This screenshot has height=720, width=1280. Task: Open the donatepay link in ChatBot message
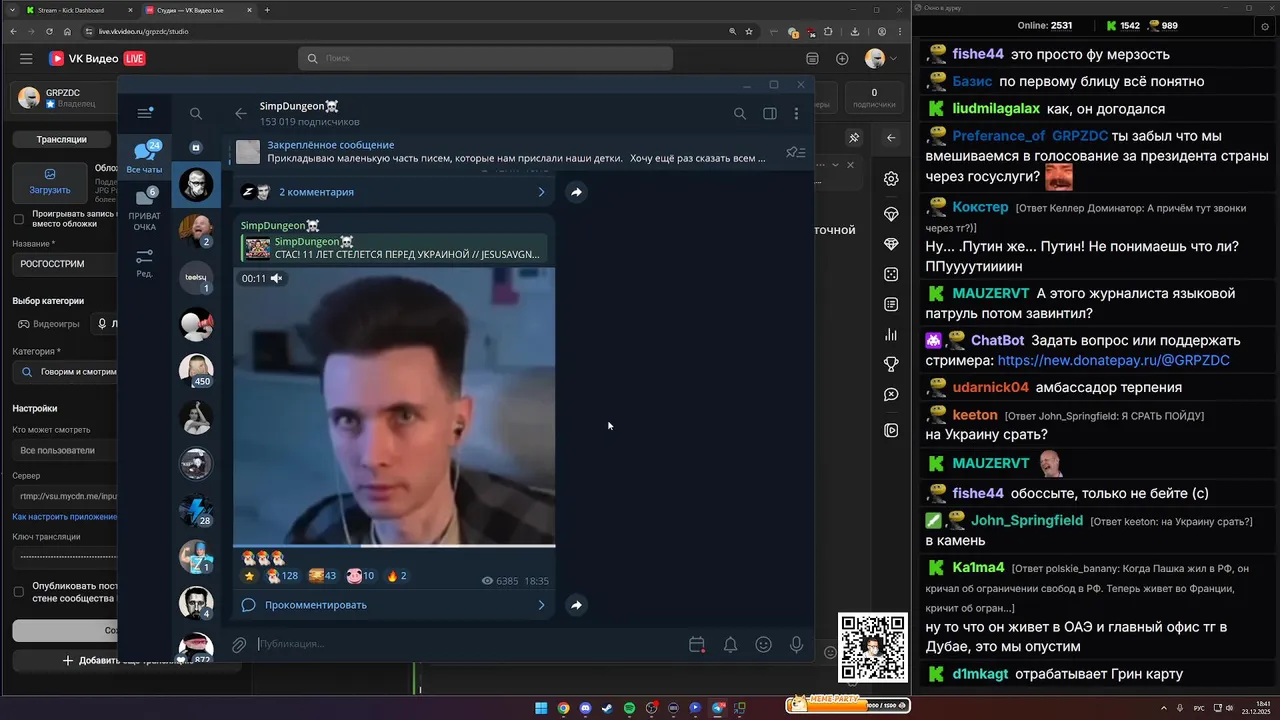[x=1113, y=360]
